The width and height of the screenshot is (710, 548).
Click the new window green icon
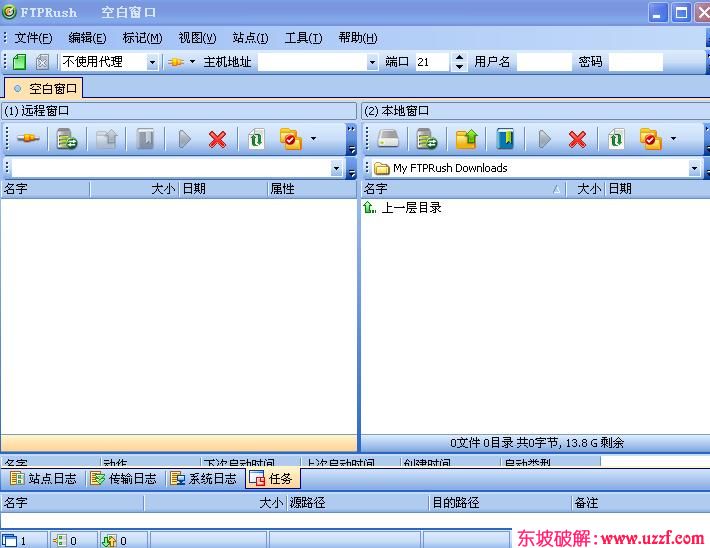point(19,62)
